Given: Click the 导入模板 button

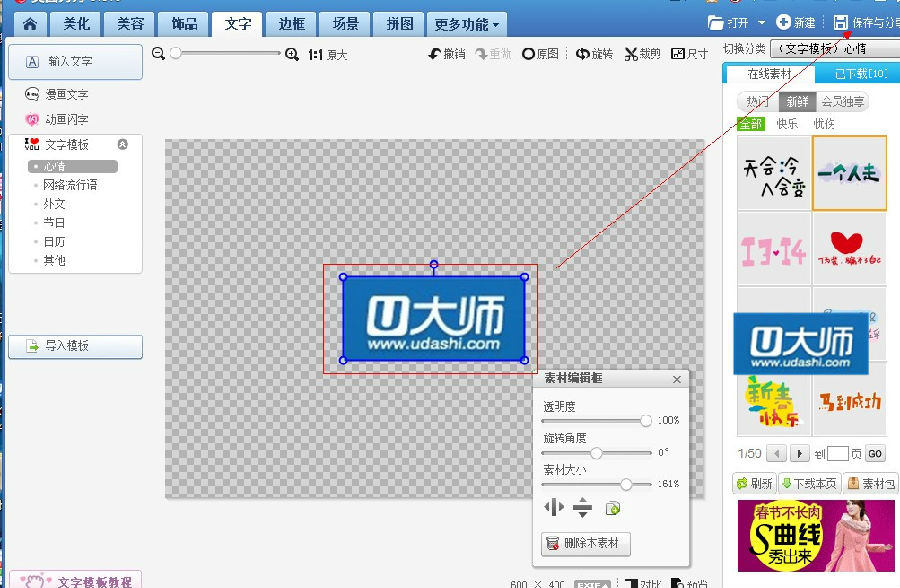Looking at the screenshot, I should click(76, 346).
